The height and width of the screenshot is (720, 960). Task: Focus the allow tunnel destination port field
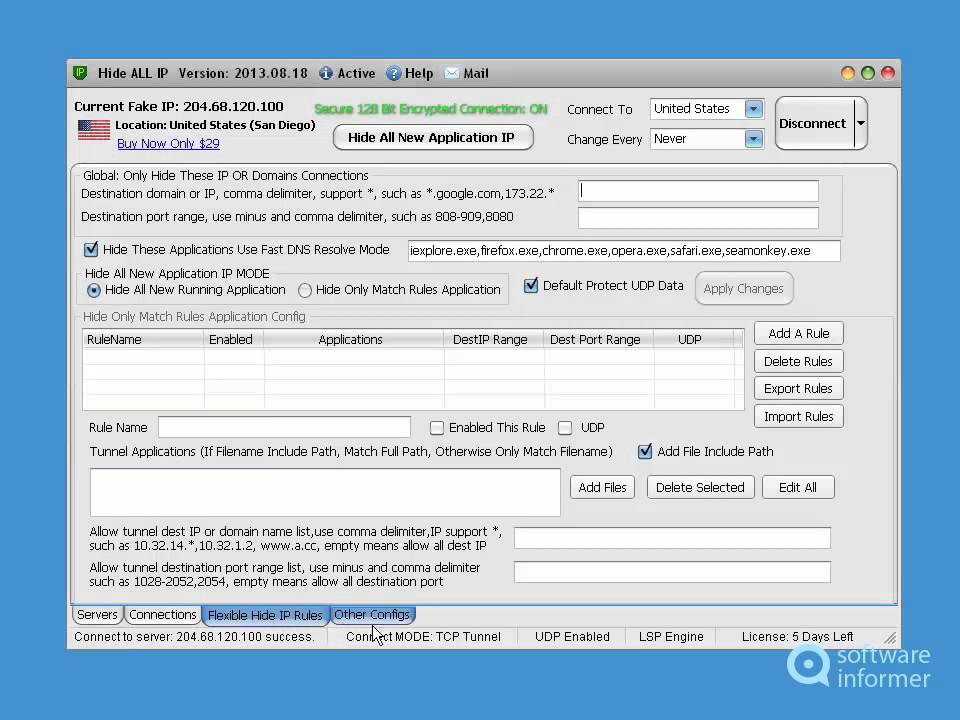[672, 572]
